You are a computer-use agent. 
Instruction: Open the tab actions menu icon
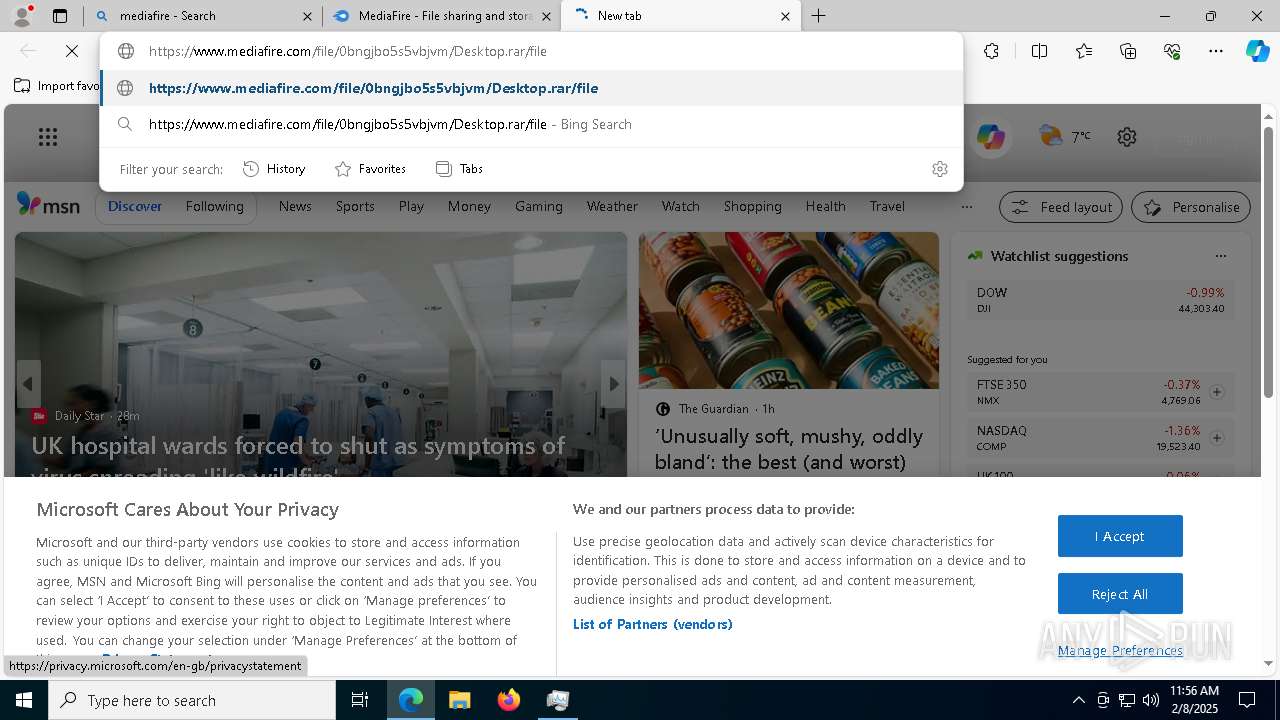pos(60,16)
